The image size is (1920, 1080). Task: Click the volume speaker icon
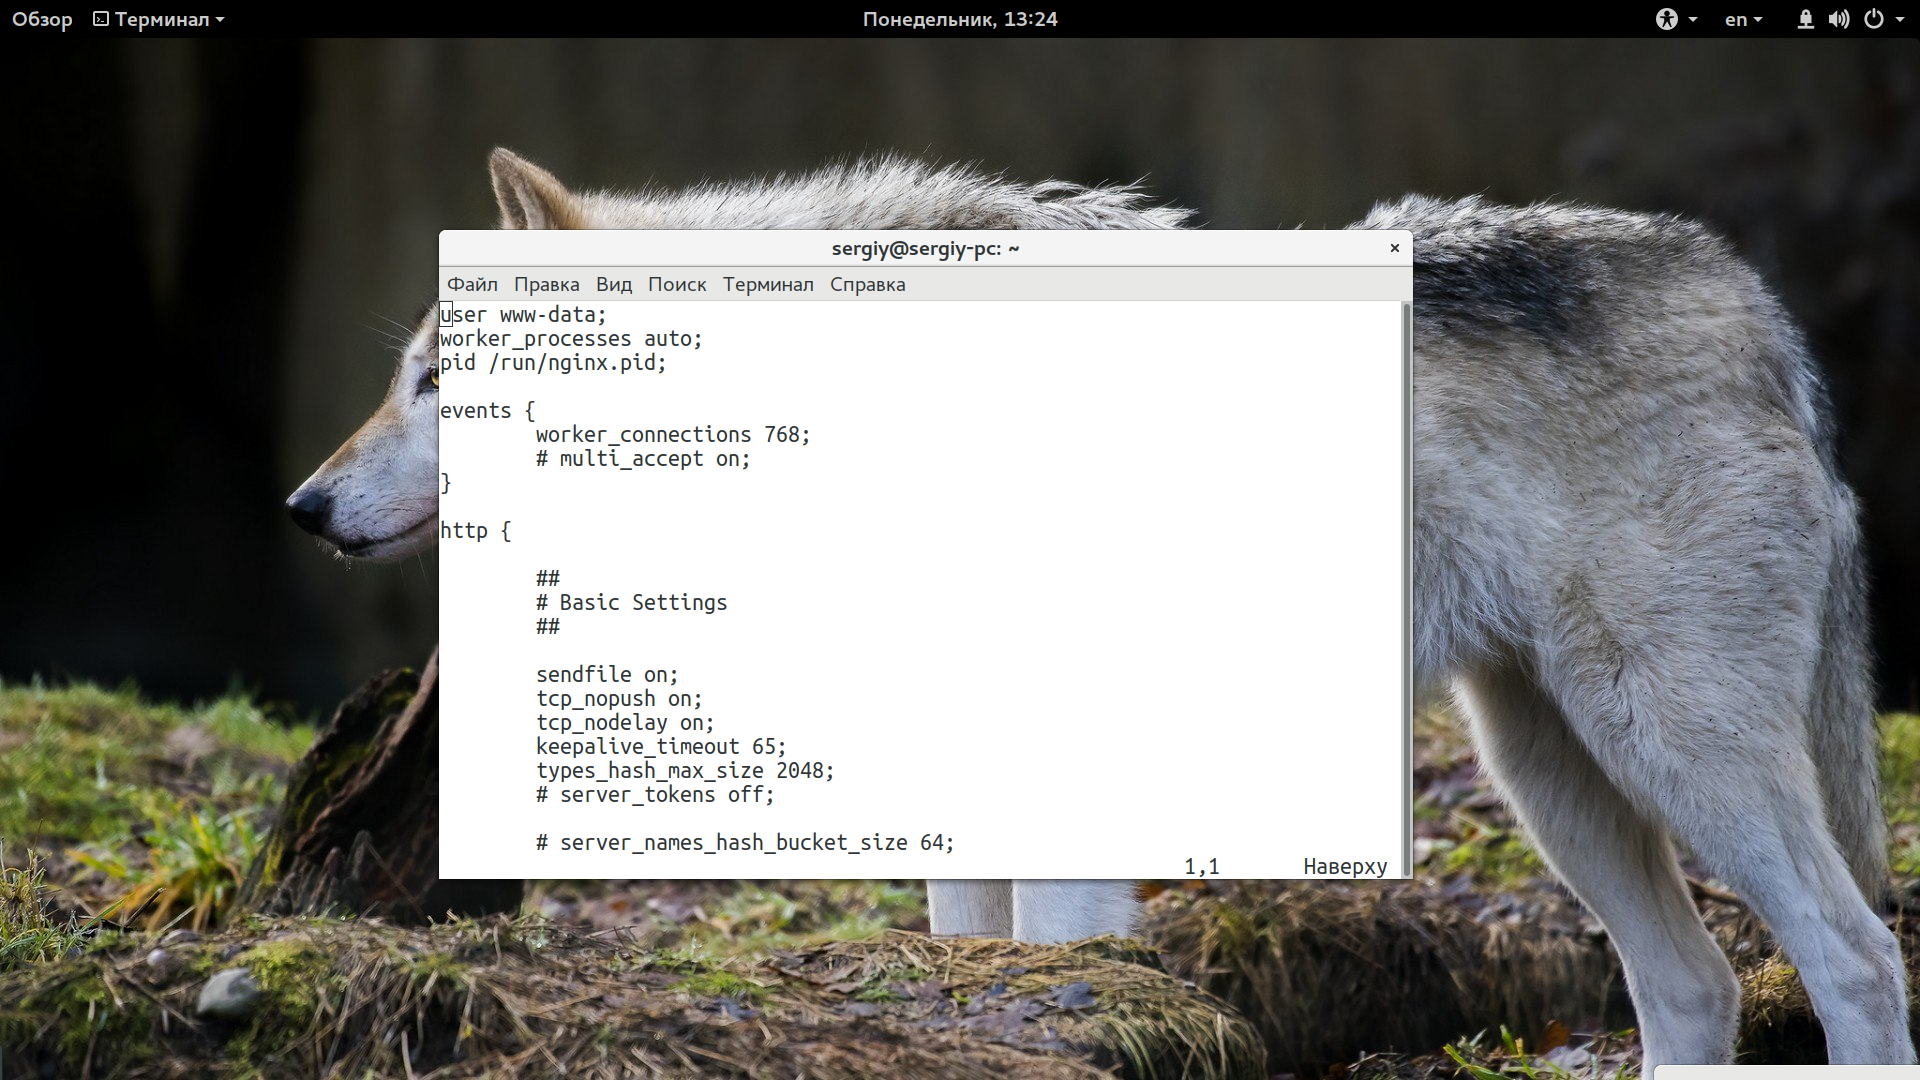[1838, 19]
